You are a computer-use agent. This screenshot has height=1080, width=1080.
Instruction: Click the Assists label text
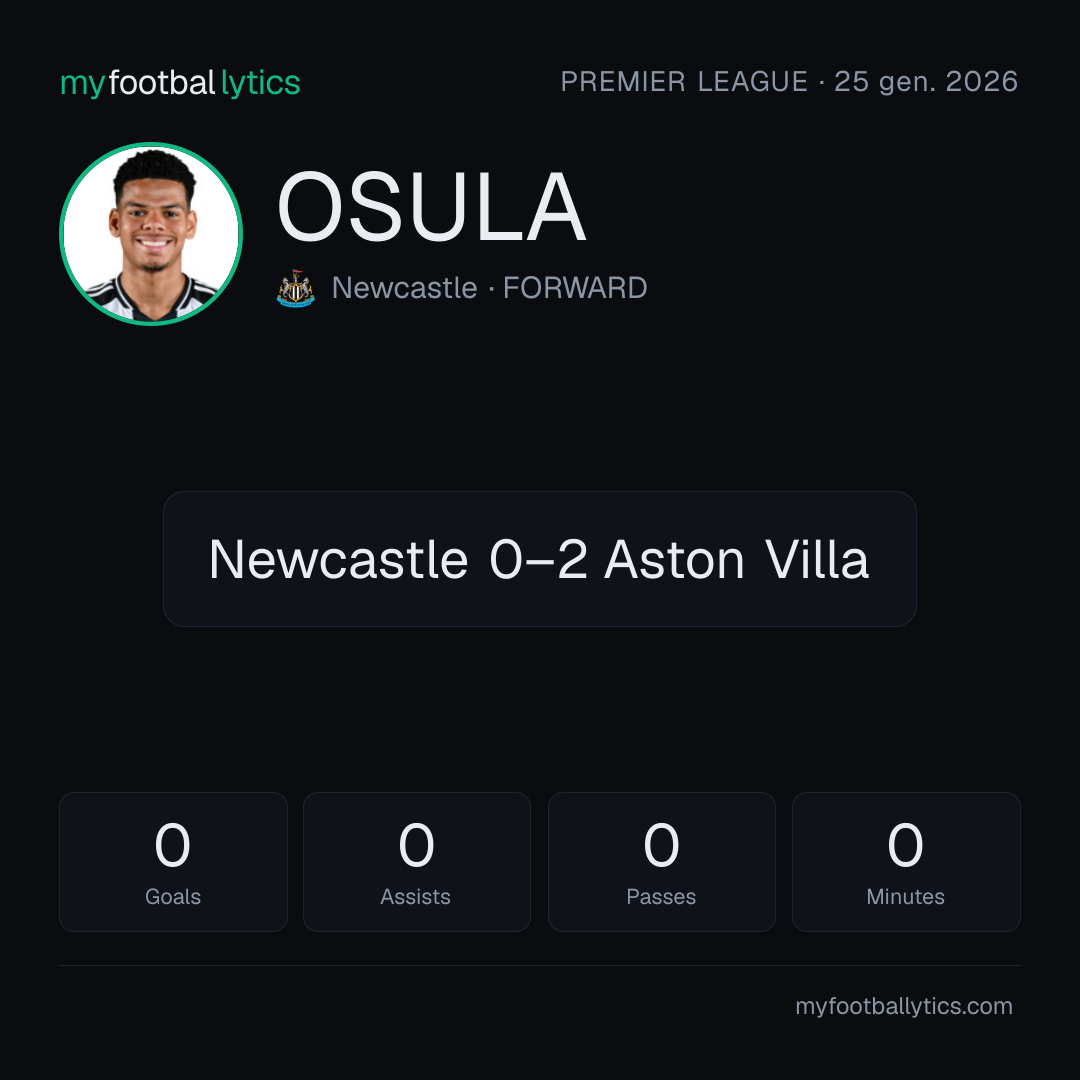pos(415,897)
